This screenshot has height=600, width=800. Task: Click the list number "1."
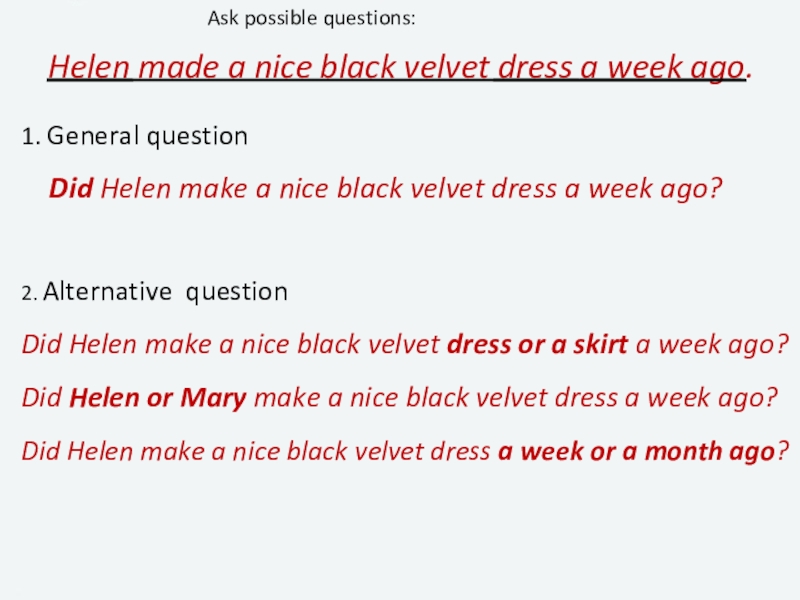coord(31,136)
